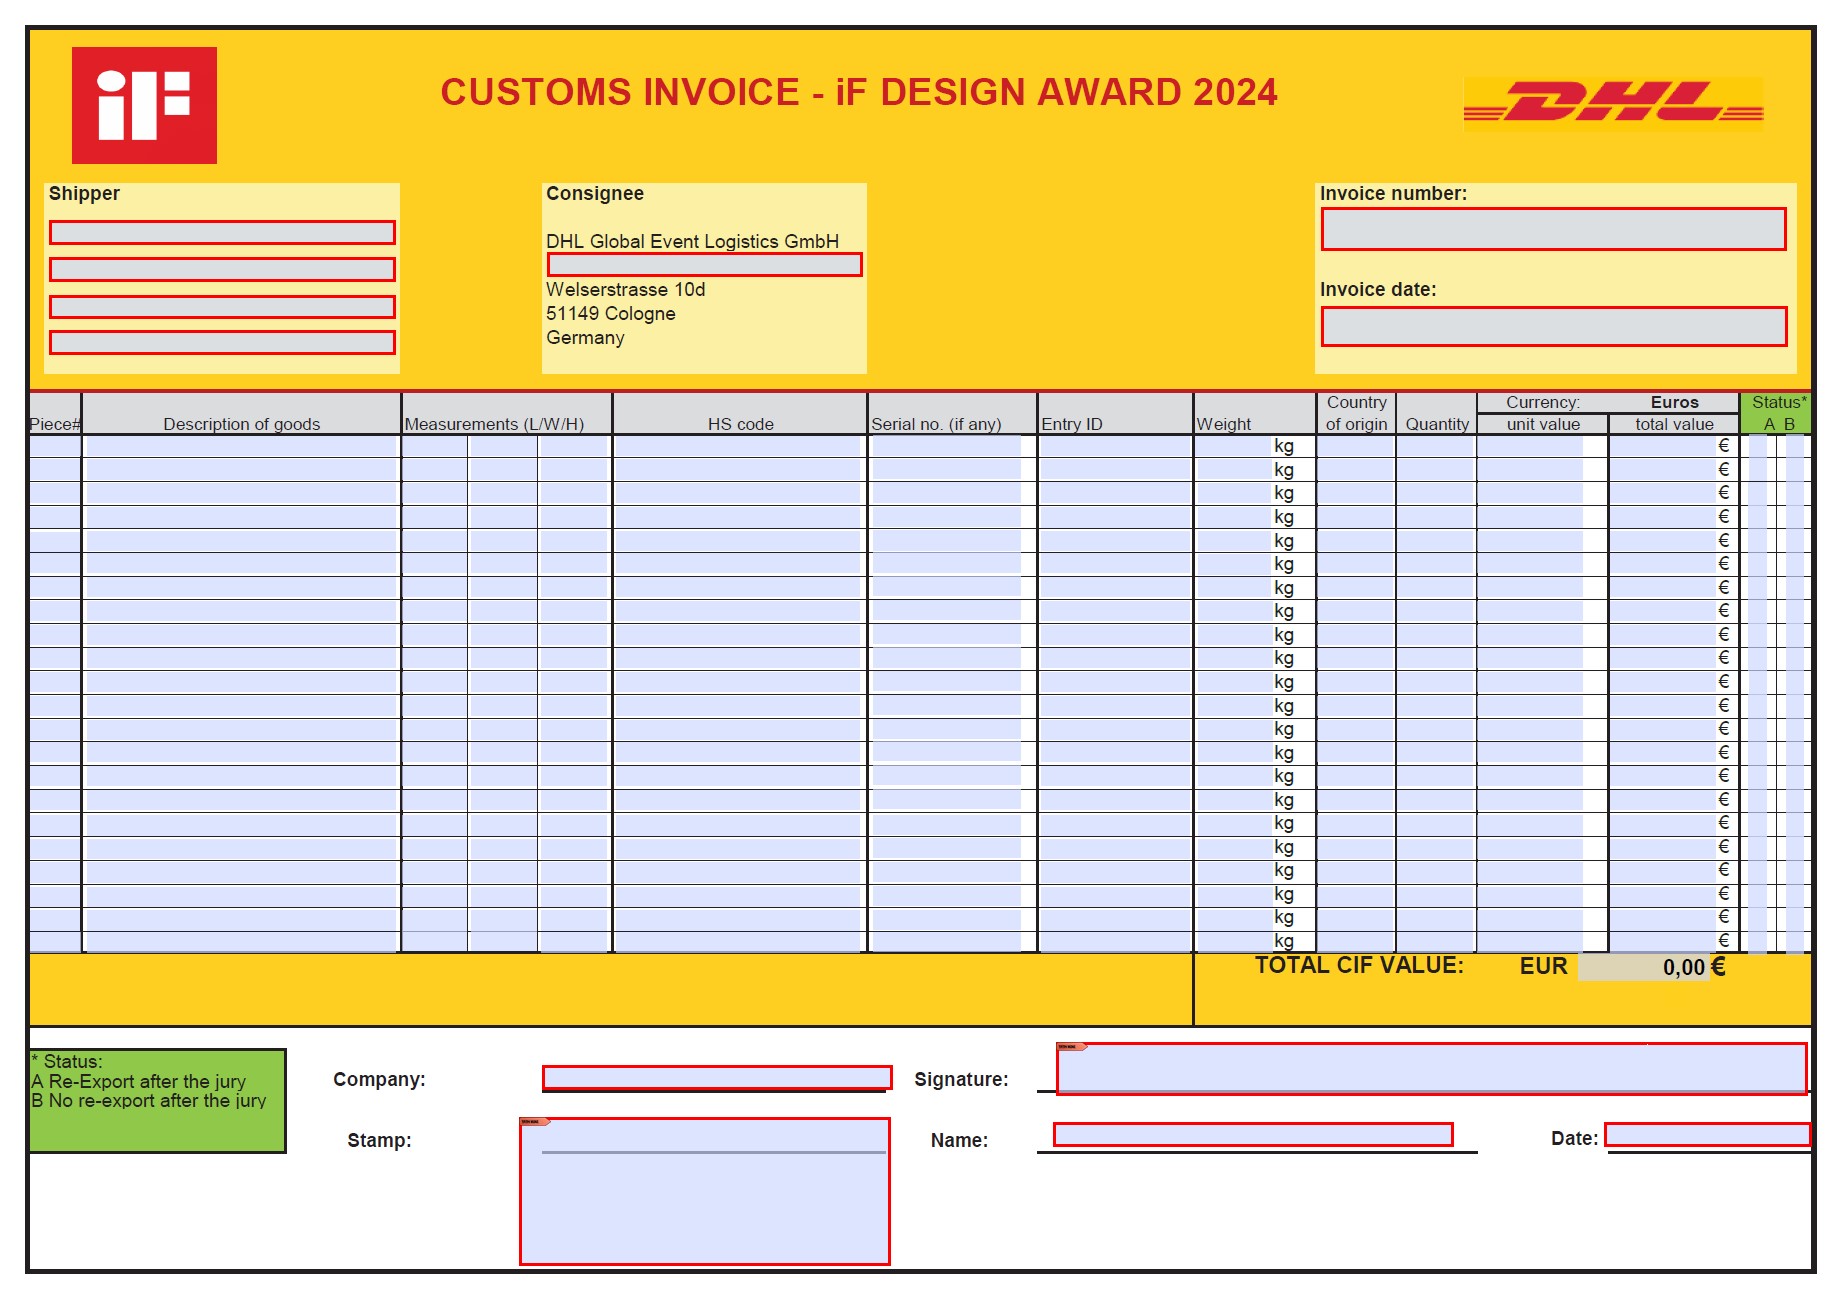Viewport: 1842px width, 1300px height.
Task: Click into the Signature field
Action: 1431,1069
